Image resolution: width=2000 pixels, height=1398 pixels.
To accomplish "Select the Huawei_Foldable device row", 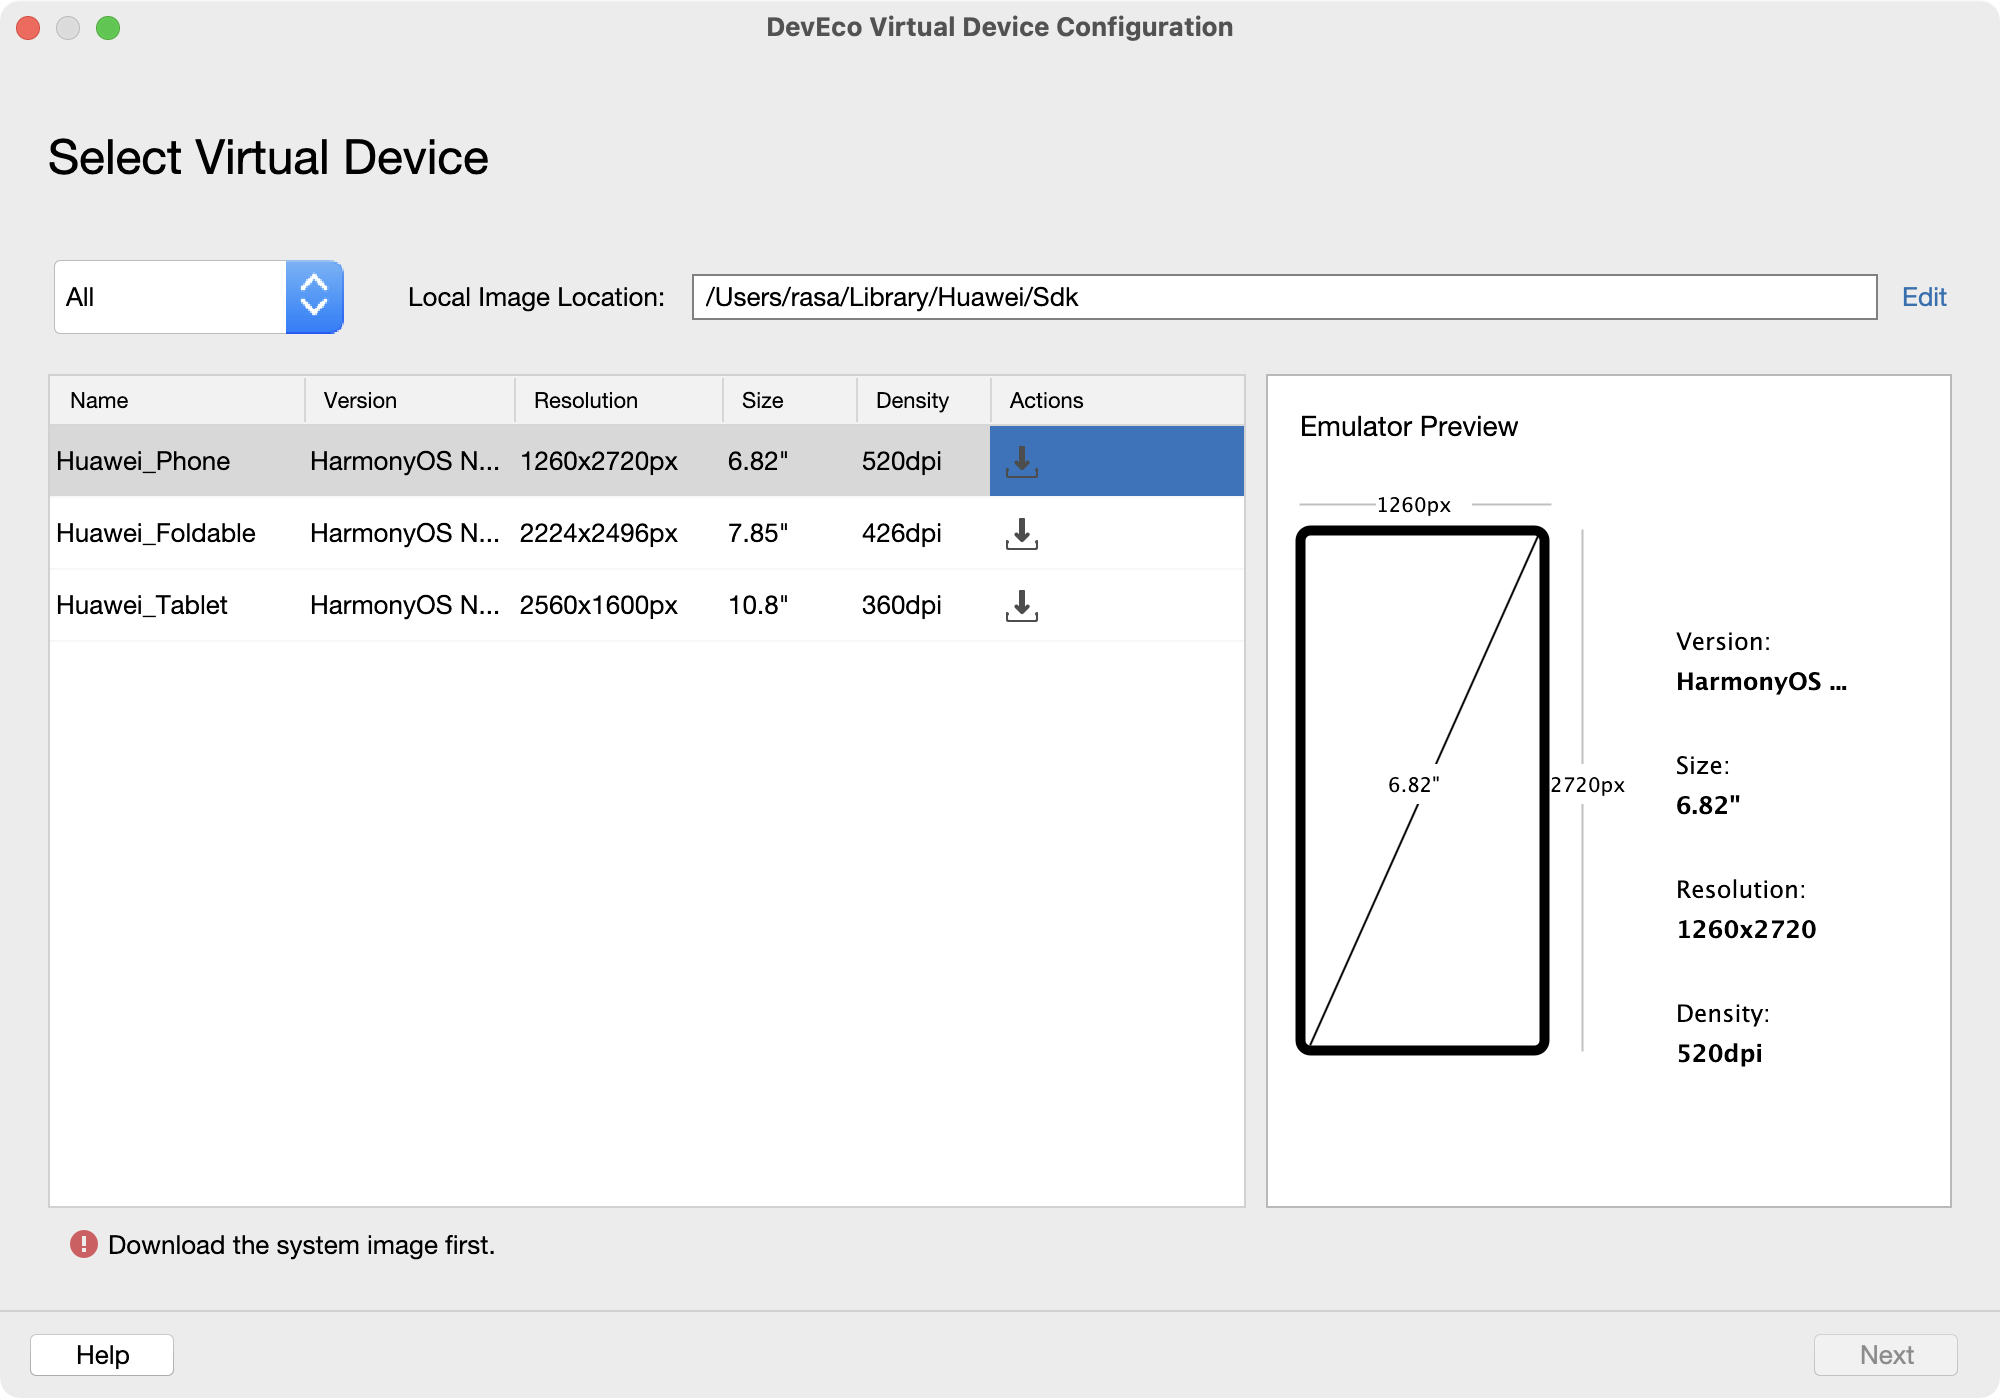I will click(x=156, y=533).
